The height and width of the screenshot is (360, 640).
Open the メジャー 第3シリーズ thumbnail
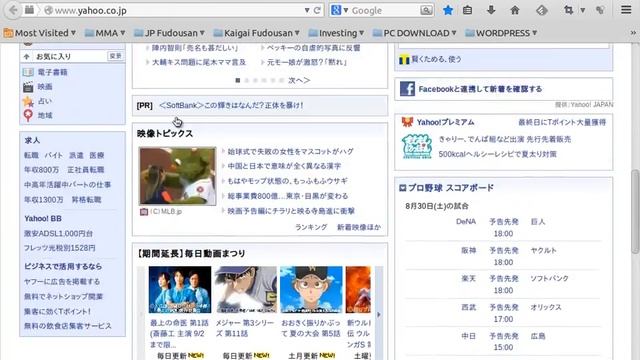[x=246, y=289]
